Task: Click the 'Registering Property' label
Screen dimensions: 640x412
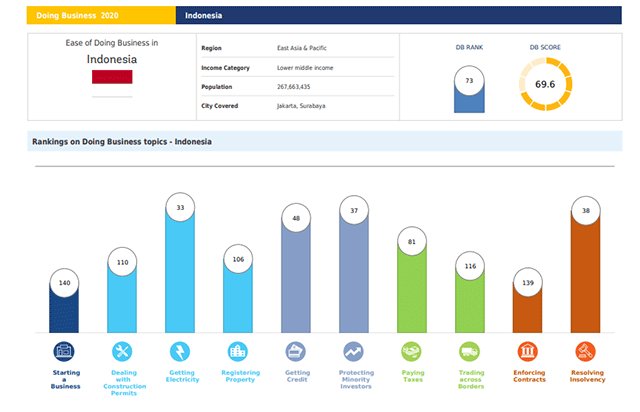Action: pos(240,376)
